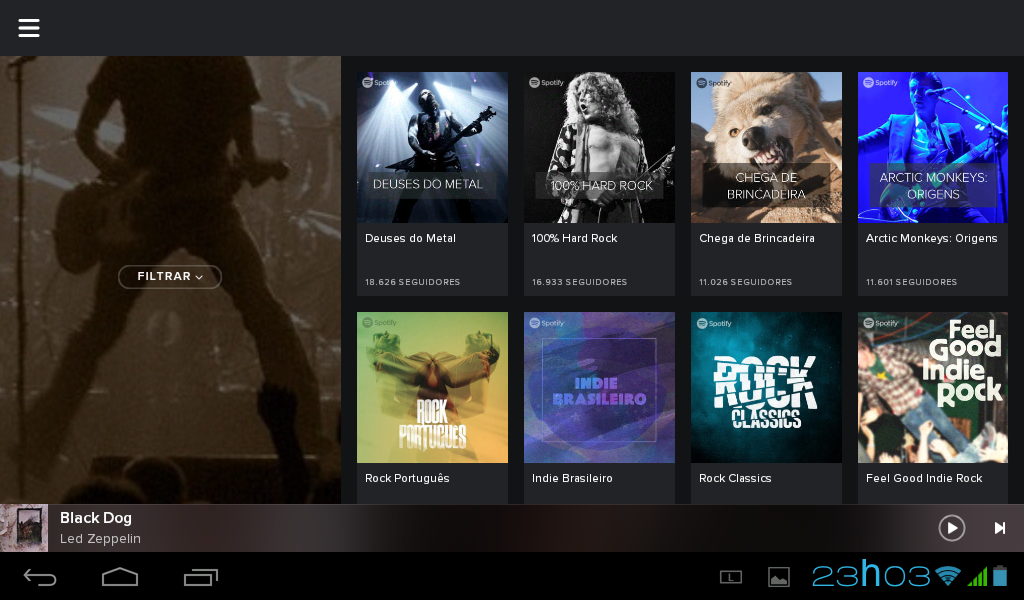Open the Rock Classics playlist cover
The image size is (1024, 600).
coord(766,387)
